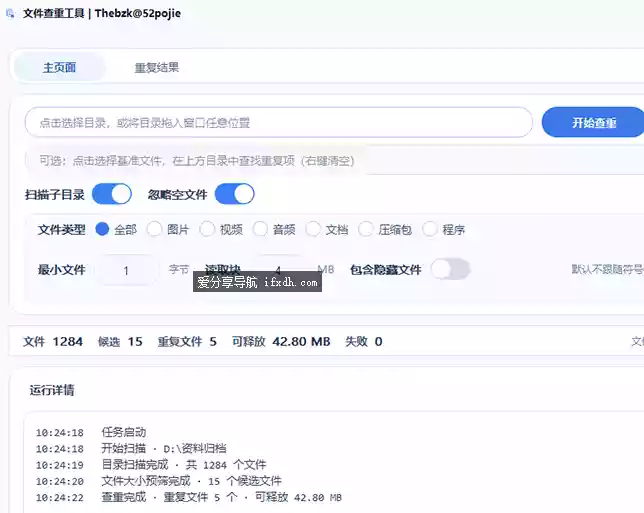Select the 程序 file type radio
Image resolution: width=644 pixels, height=513 pixels.
(x=430, y=229)
